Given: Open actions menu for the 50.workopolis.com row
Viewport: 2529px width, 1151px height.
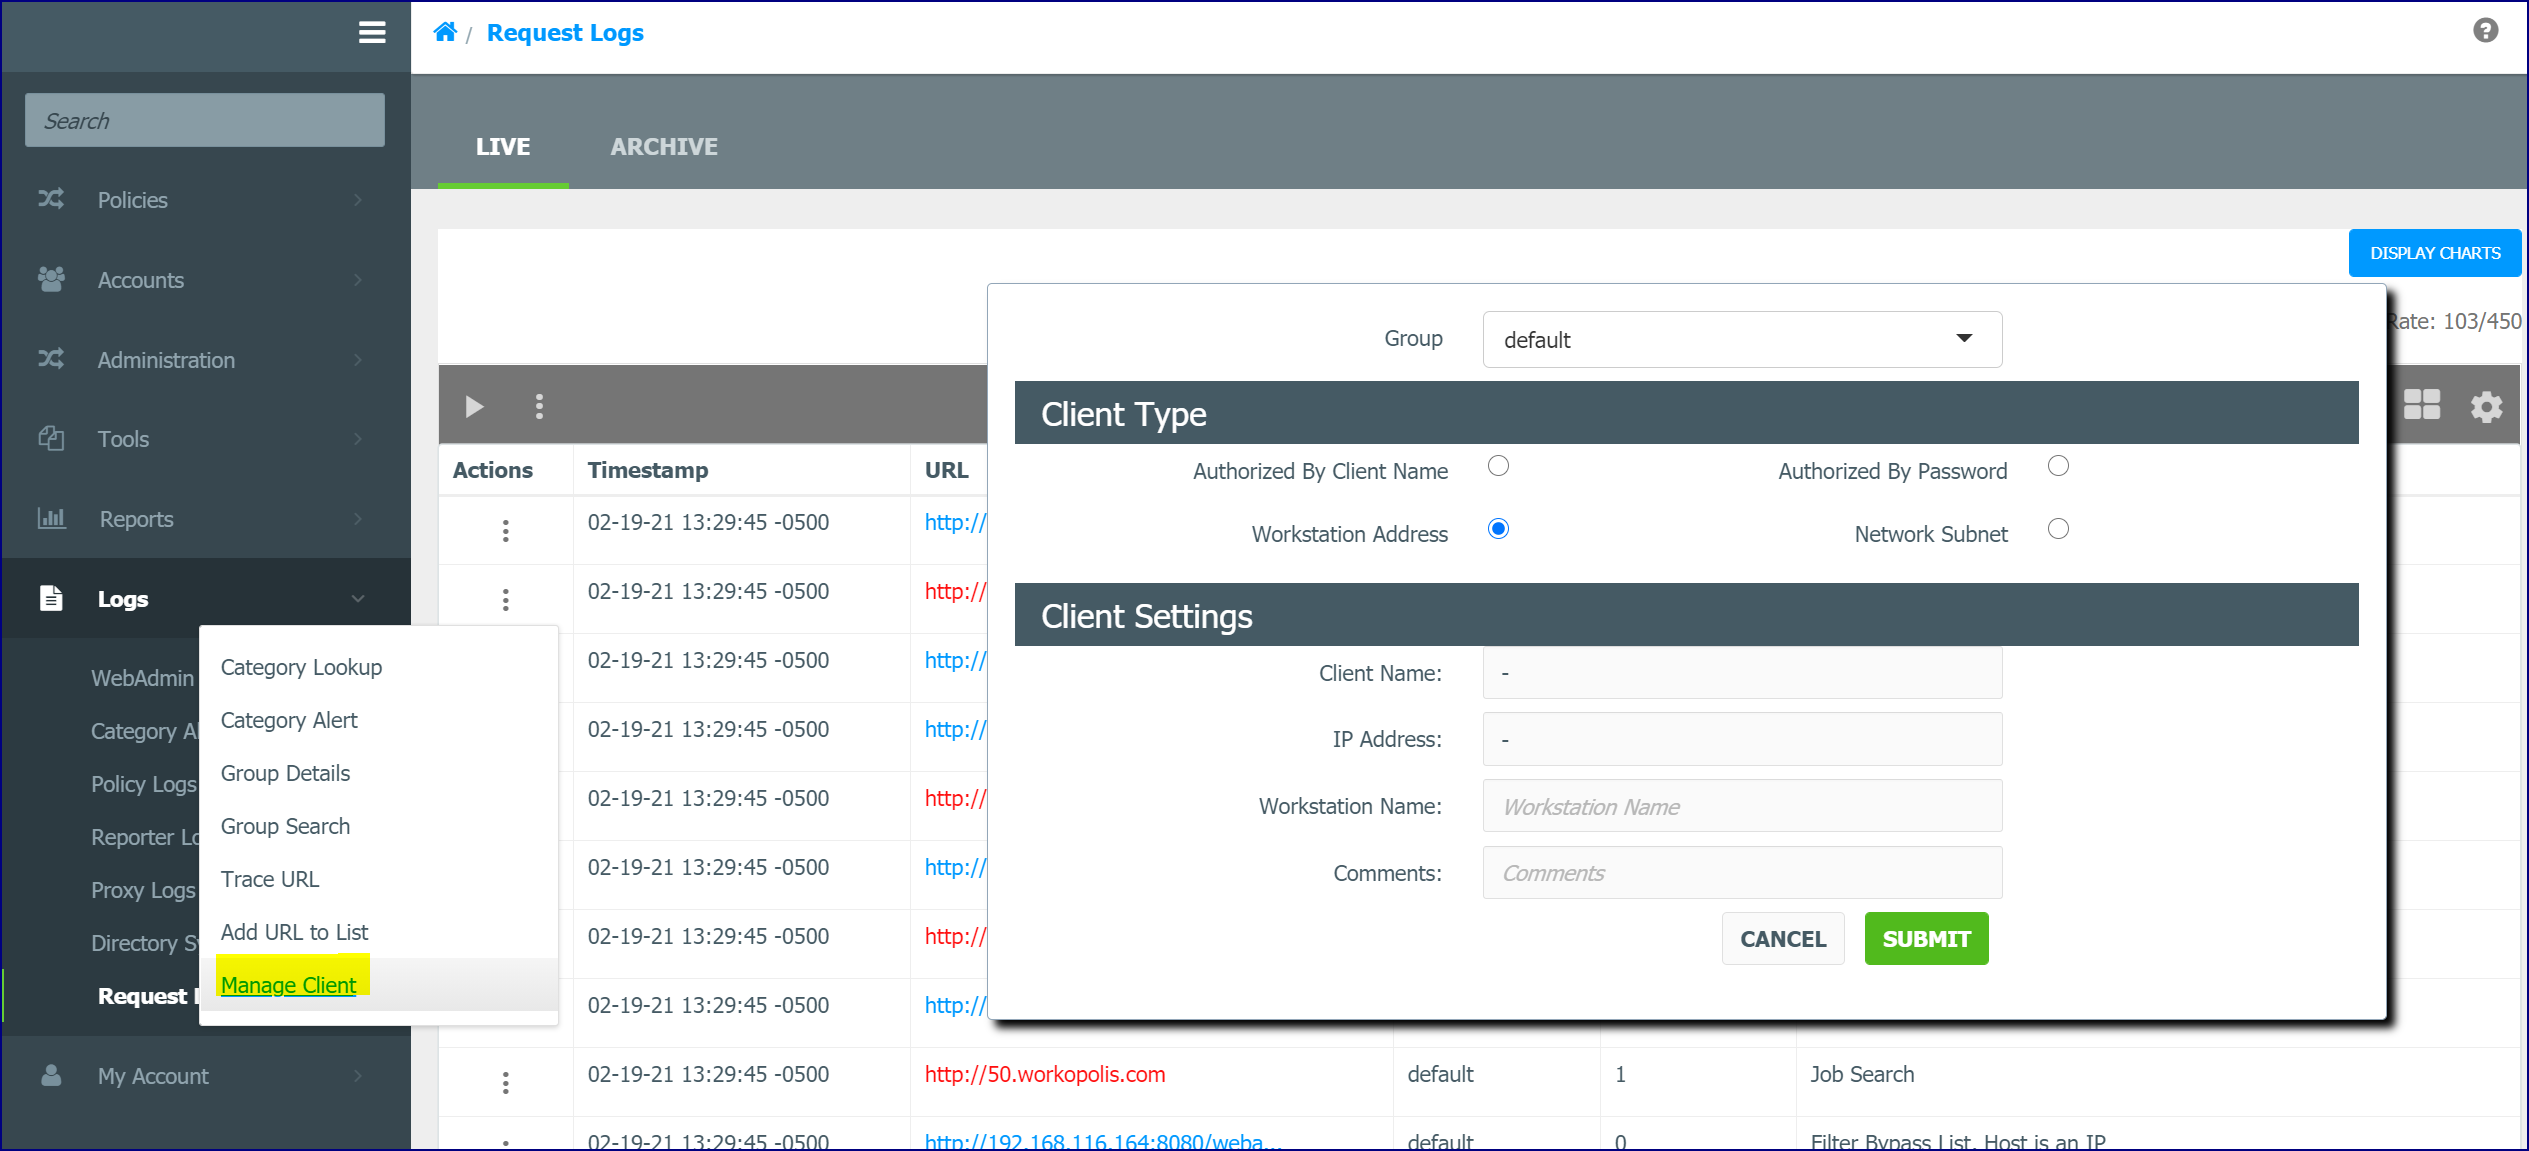Looking at the screenshot, I should [x=506, y=1083].
